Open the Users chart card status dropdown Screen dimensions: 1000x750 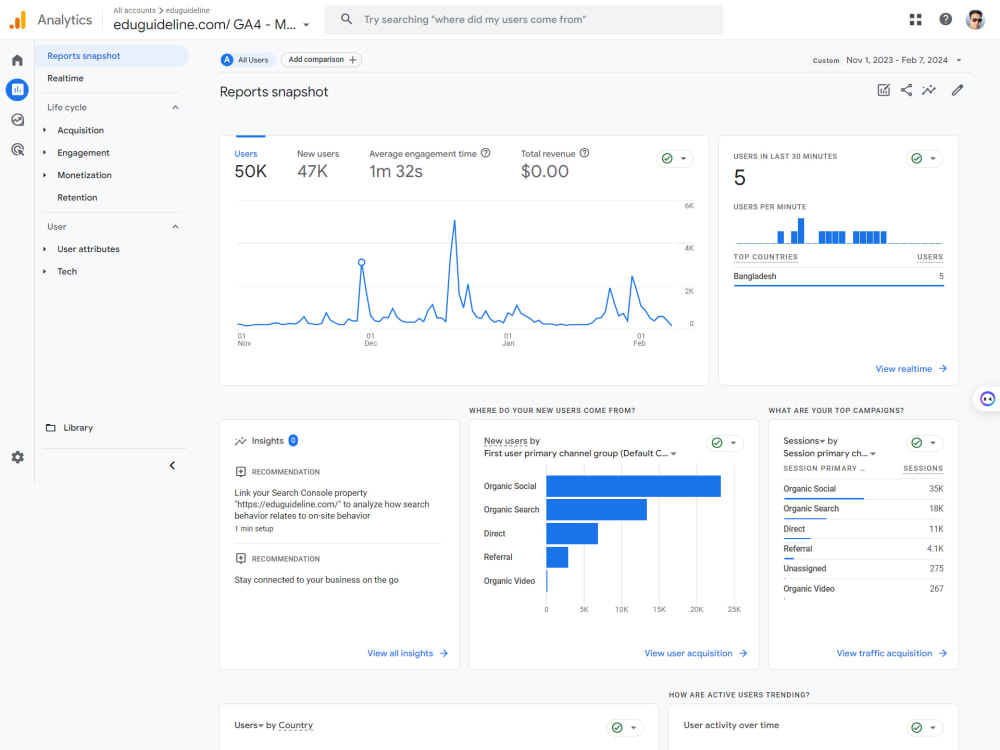click(x=675, y=158)
